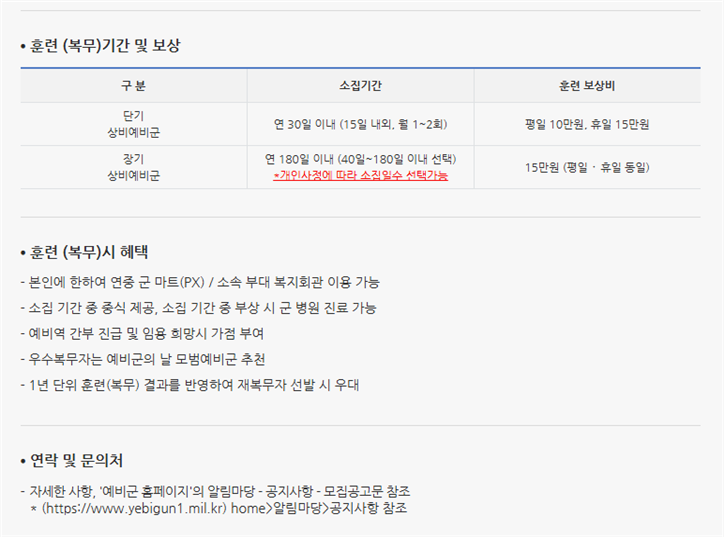Select the 훈련 보상비 column header
This screenshot has width=724, height=537.
587,86
